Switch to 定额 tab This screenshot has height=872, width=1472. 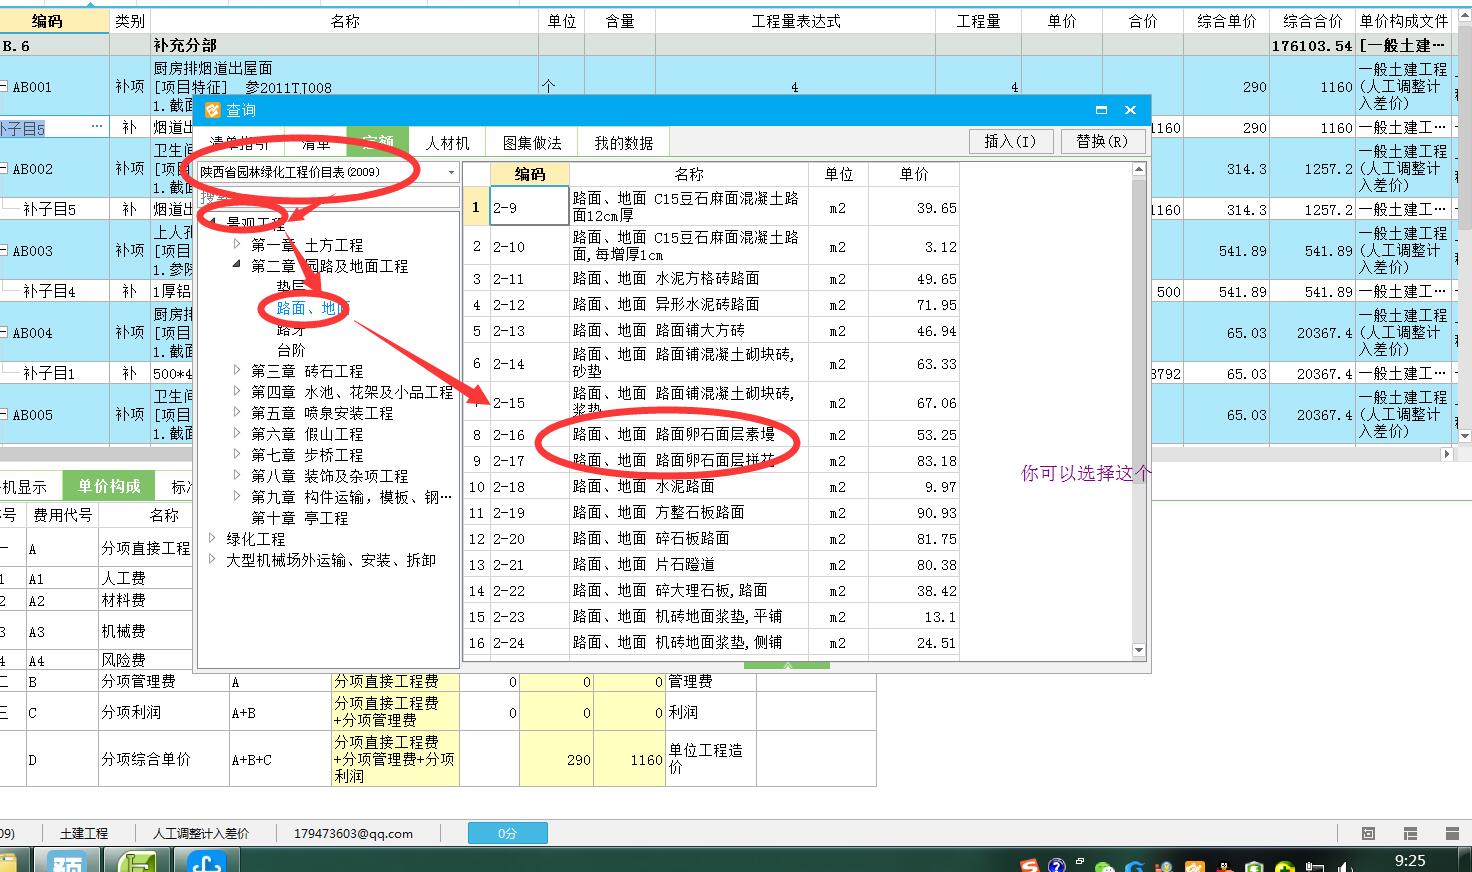[x=377, y=143]
